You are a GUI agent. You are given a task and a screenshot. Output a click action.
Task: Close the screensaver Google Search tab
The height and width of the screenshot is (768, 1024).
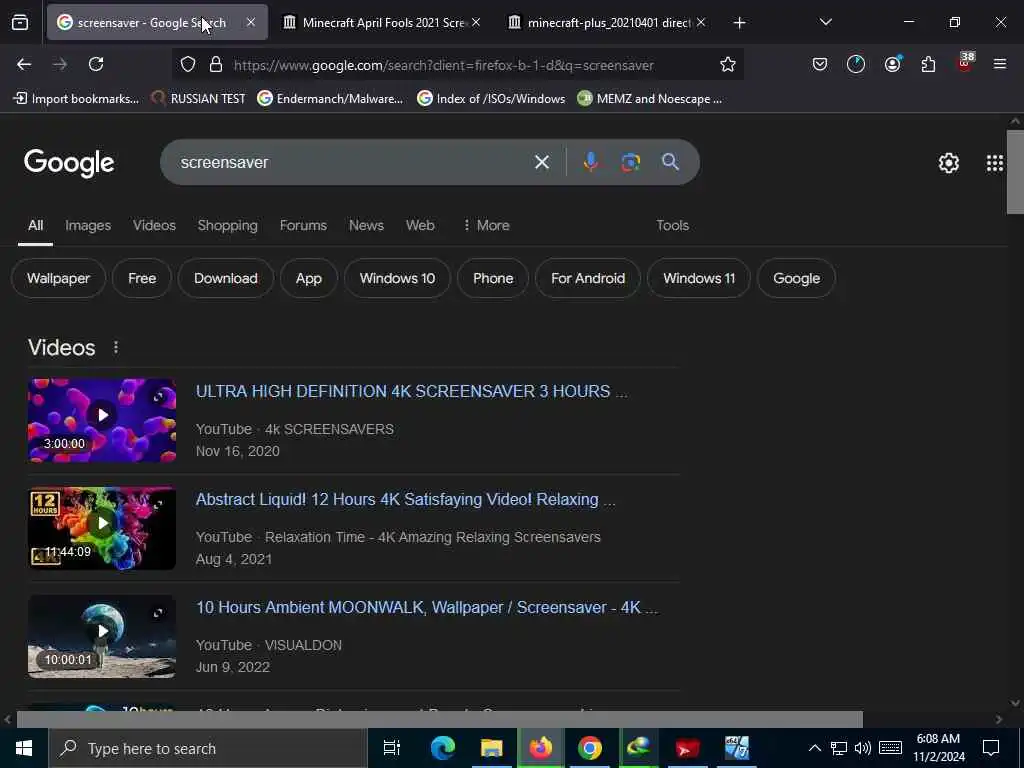pyautogui.click(x=251, y=22)
